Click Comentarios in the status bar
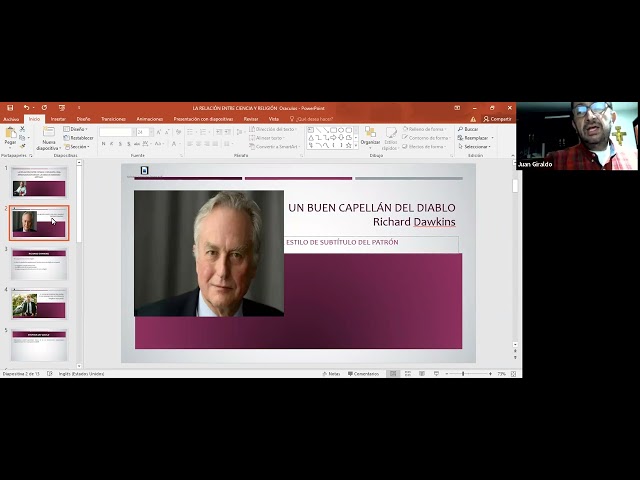The image size is (640, 480). (363, 373)
